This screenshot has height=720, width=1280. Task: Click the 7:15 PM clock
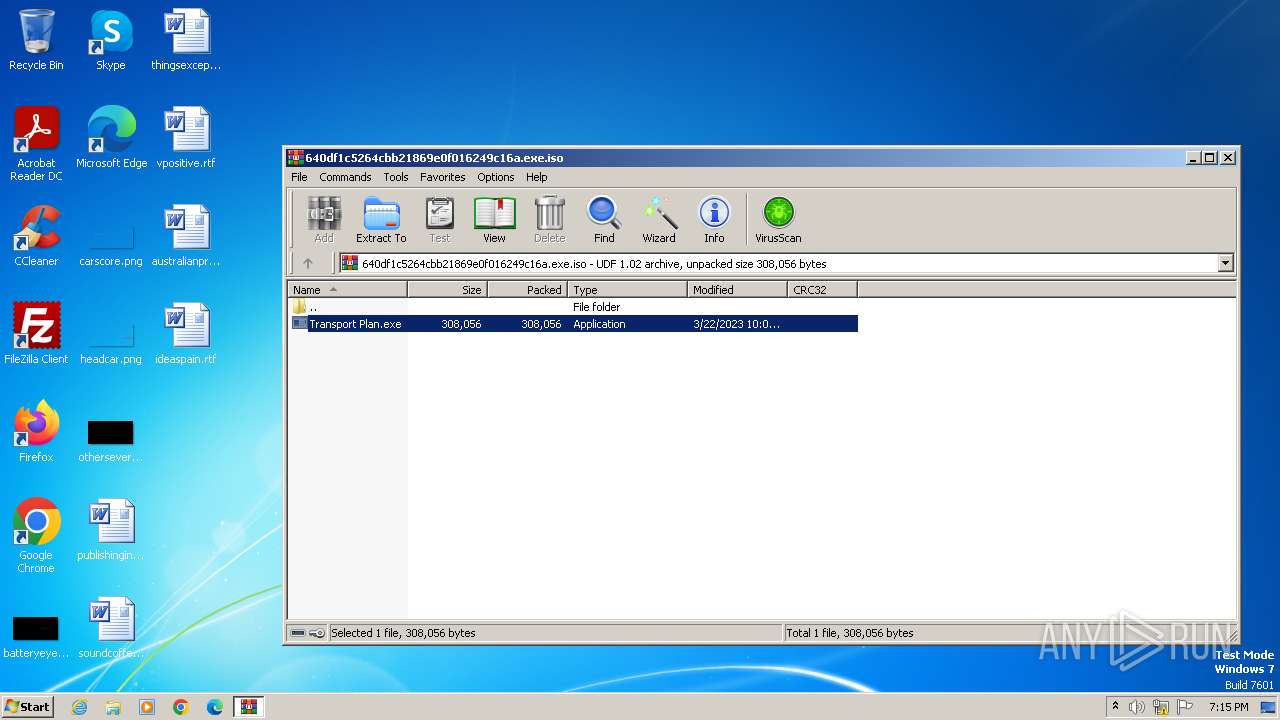click(x=1228, y=707)
